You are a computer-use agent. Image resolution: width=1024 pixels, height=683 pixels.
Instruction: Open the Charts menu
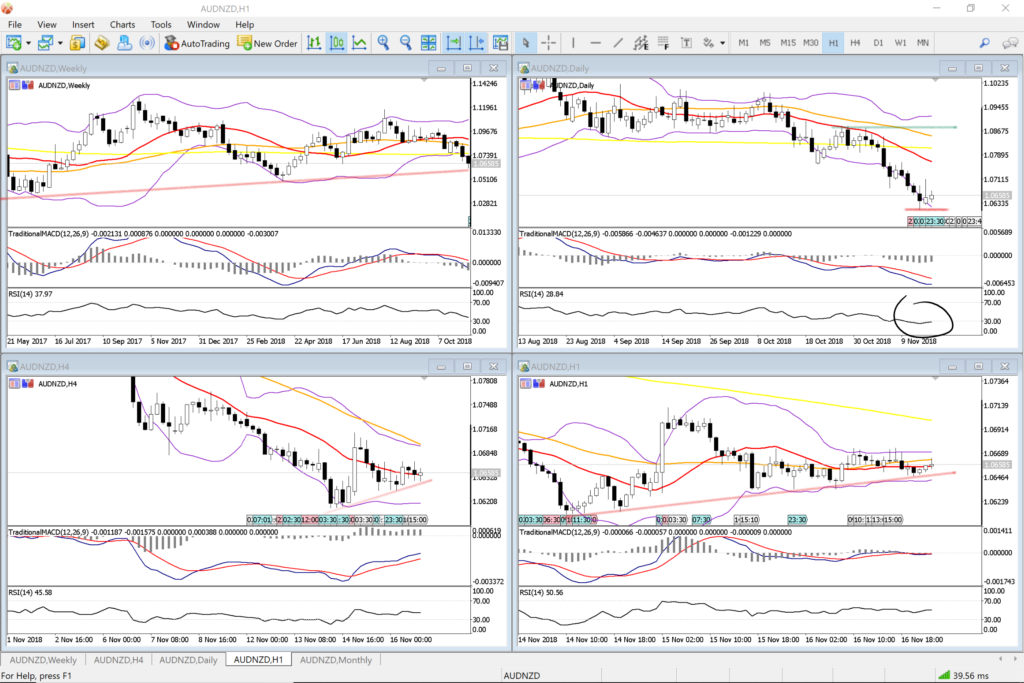tap(122, 24)
